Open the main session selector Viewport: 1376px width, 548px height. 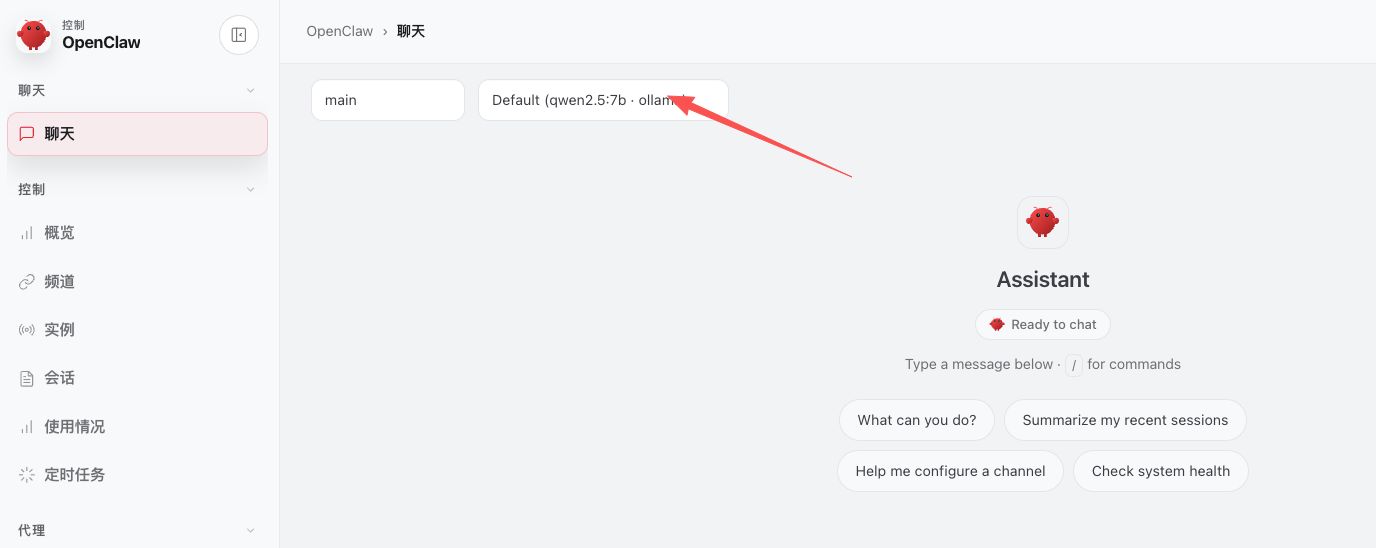point(387,100)
